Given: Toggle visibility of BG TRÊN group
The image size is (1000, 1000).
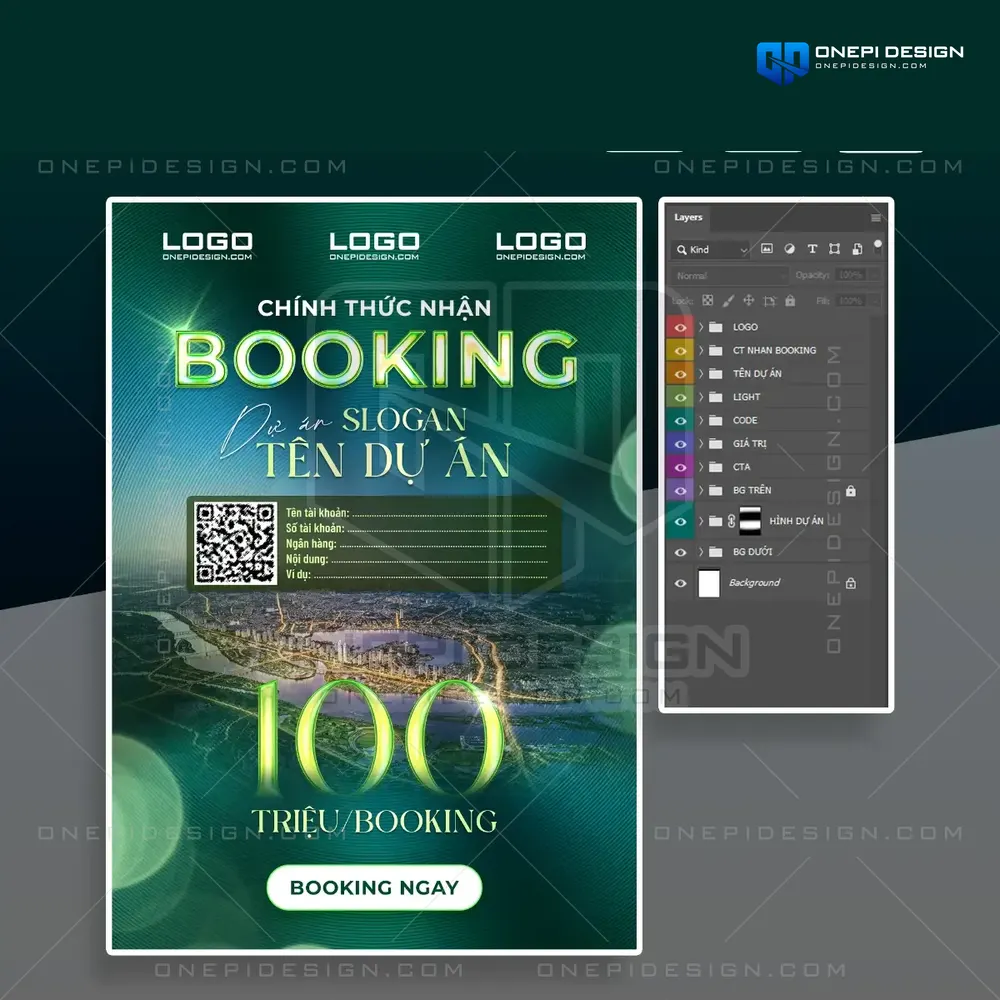Looking at the screenshot, I should point(680,490).
